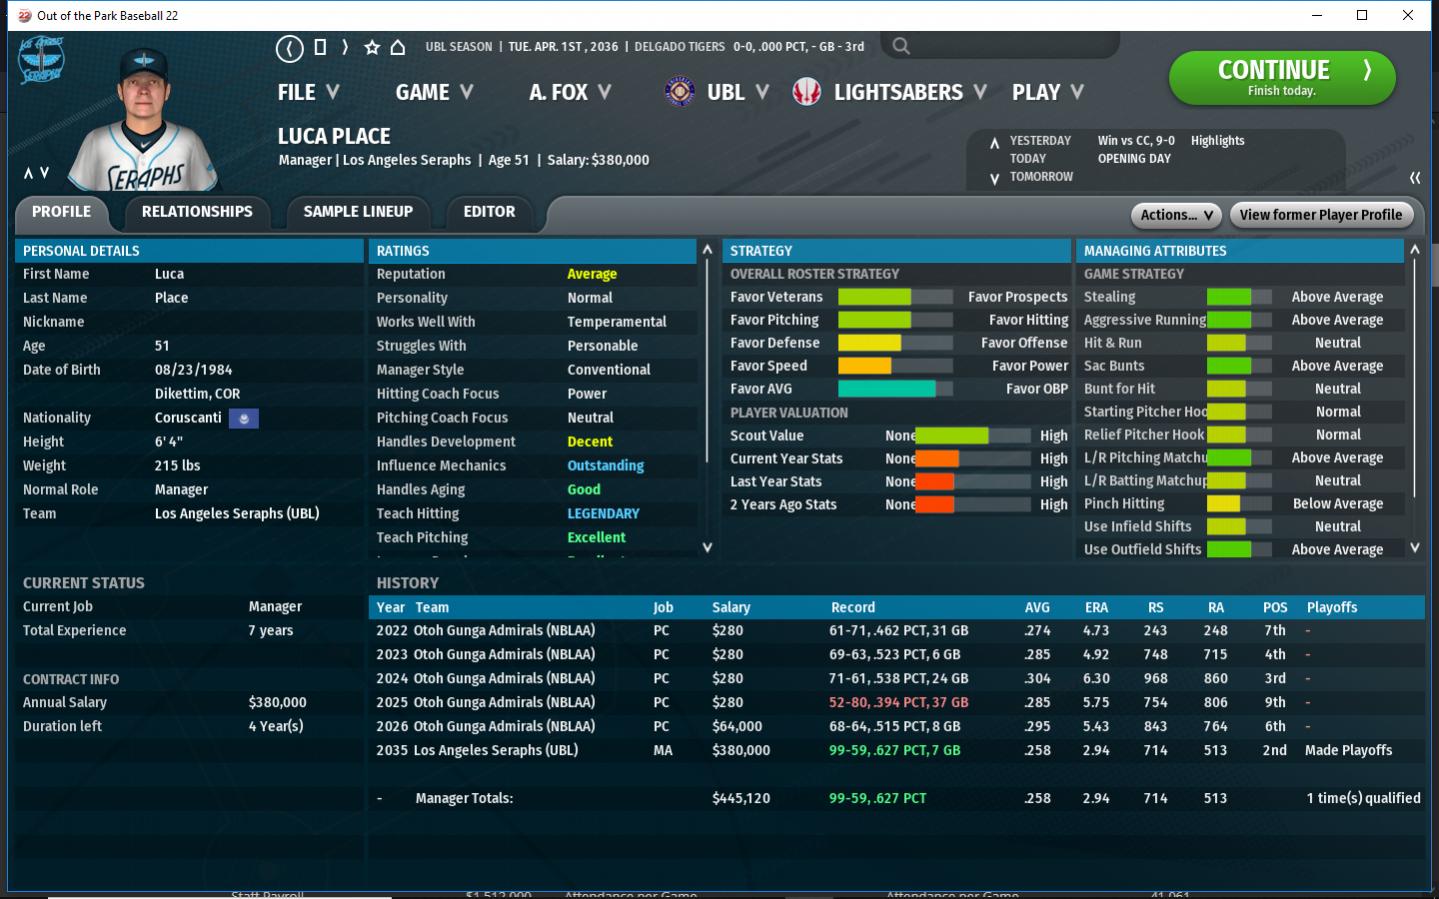Click the up arrow above Yesterday

[x=994, y=143]
